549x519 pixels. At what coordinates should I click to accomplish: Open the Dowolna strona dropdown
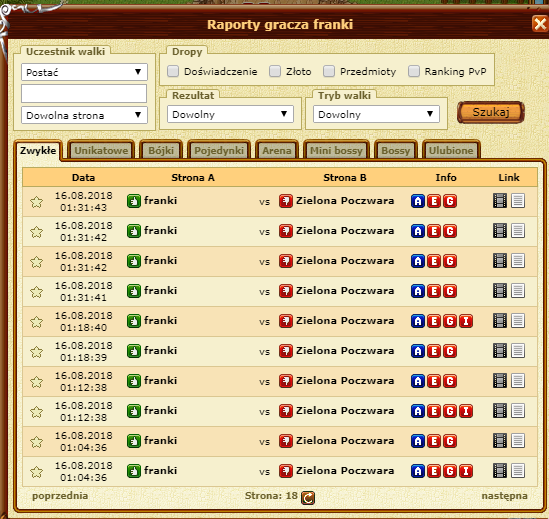[84, 115]
